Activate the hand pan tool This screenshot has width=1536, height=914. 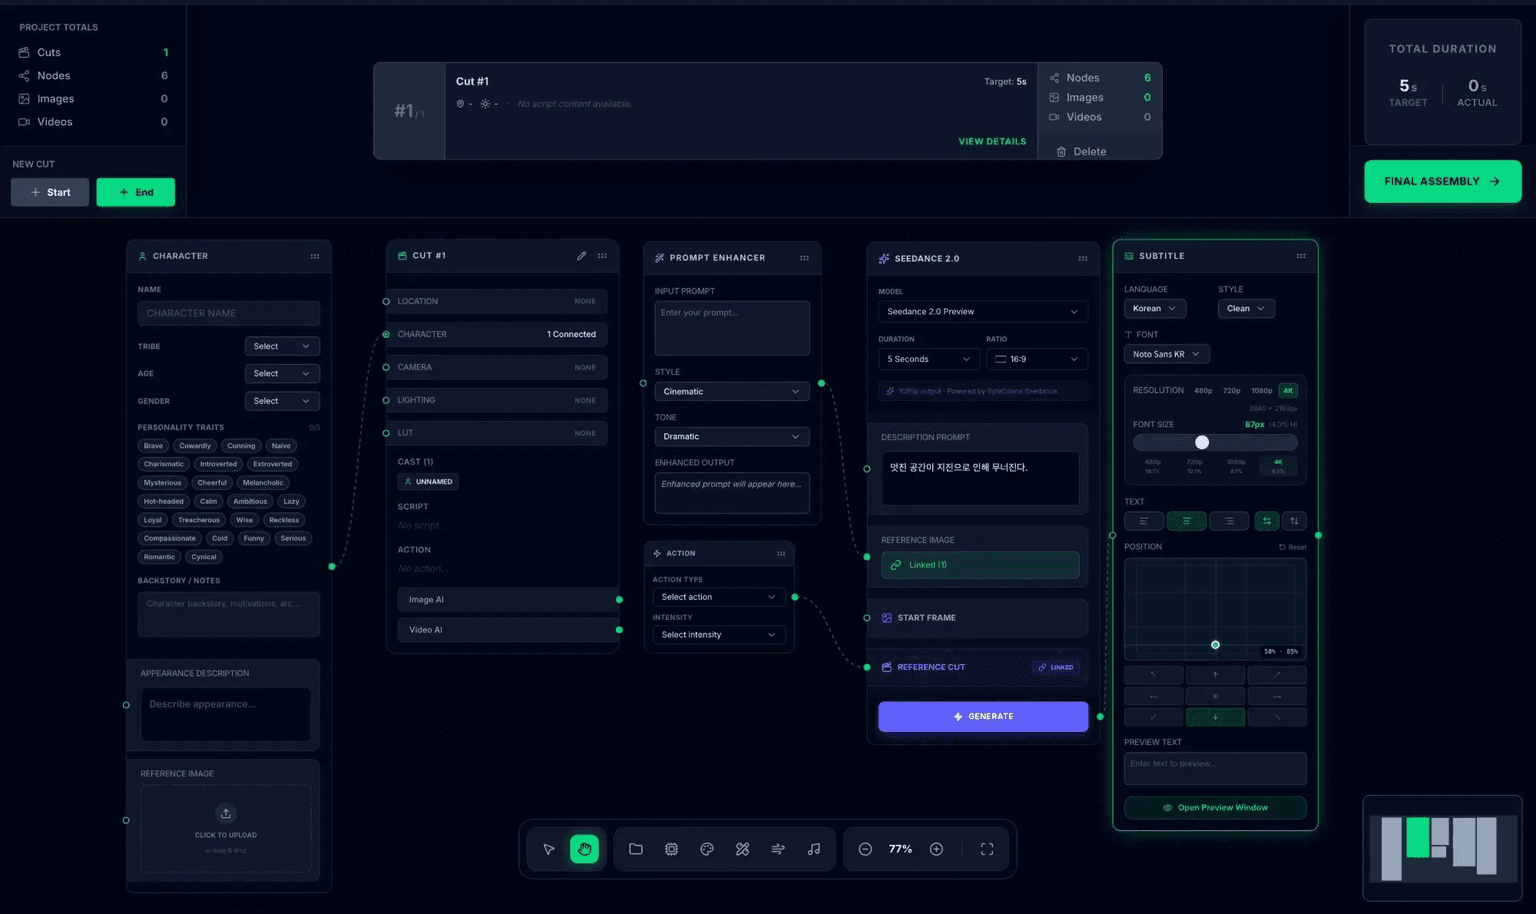click(584, 849)
